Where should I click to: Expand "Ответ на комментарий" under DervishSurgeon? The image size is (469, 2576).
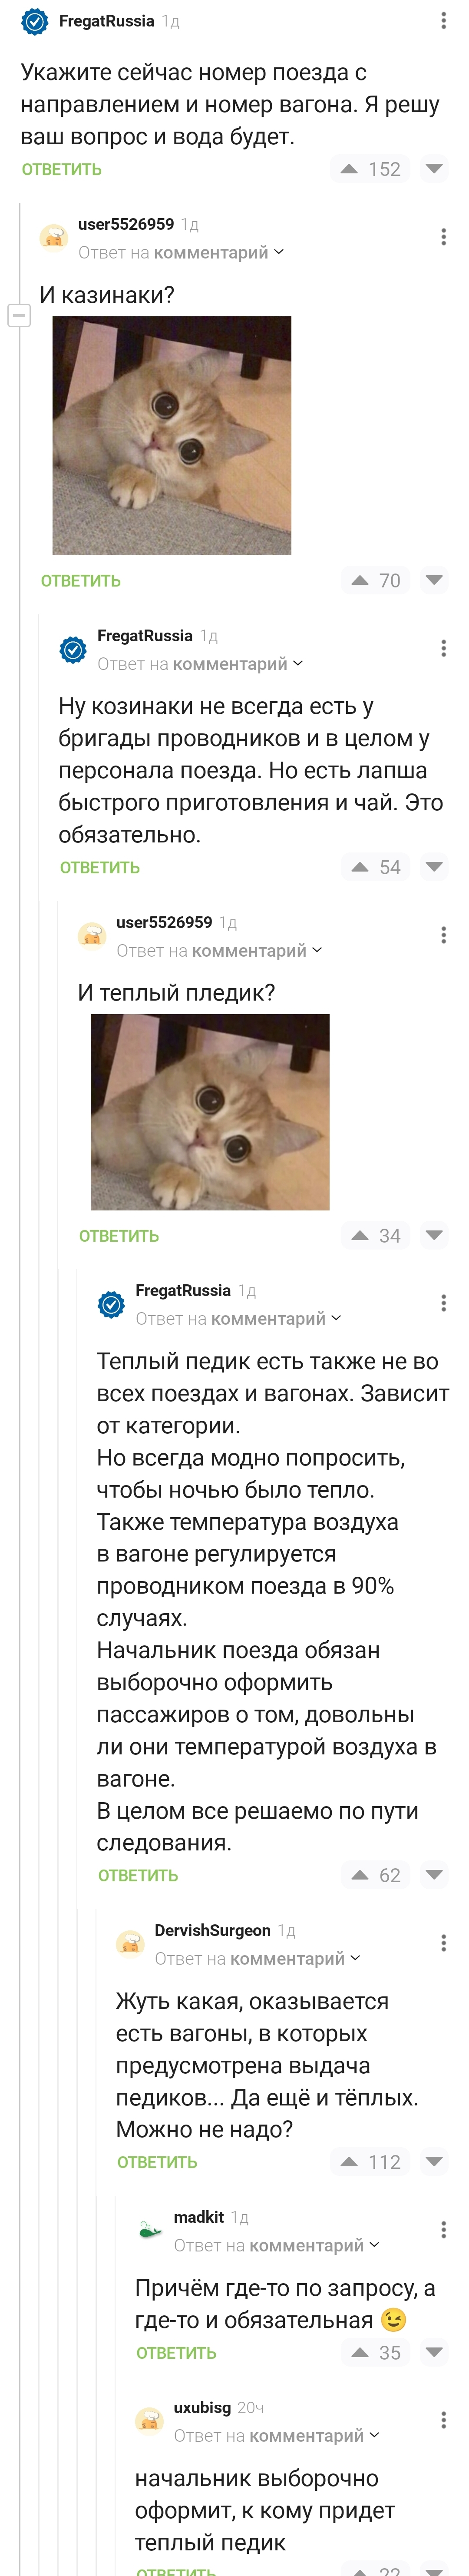257,1959
